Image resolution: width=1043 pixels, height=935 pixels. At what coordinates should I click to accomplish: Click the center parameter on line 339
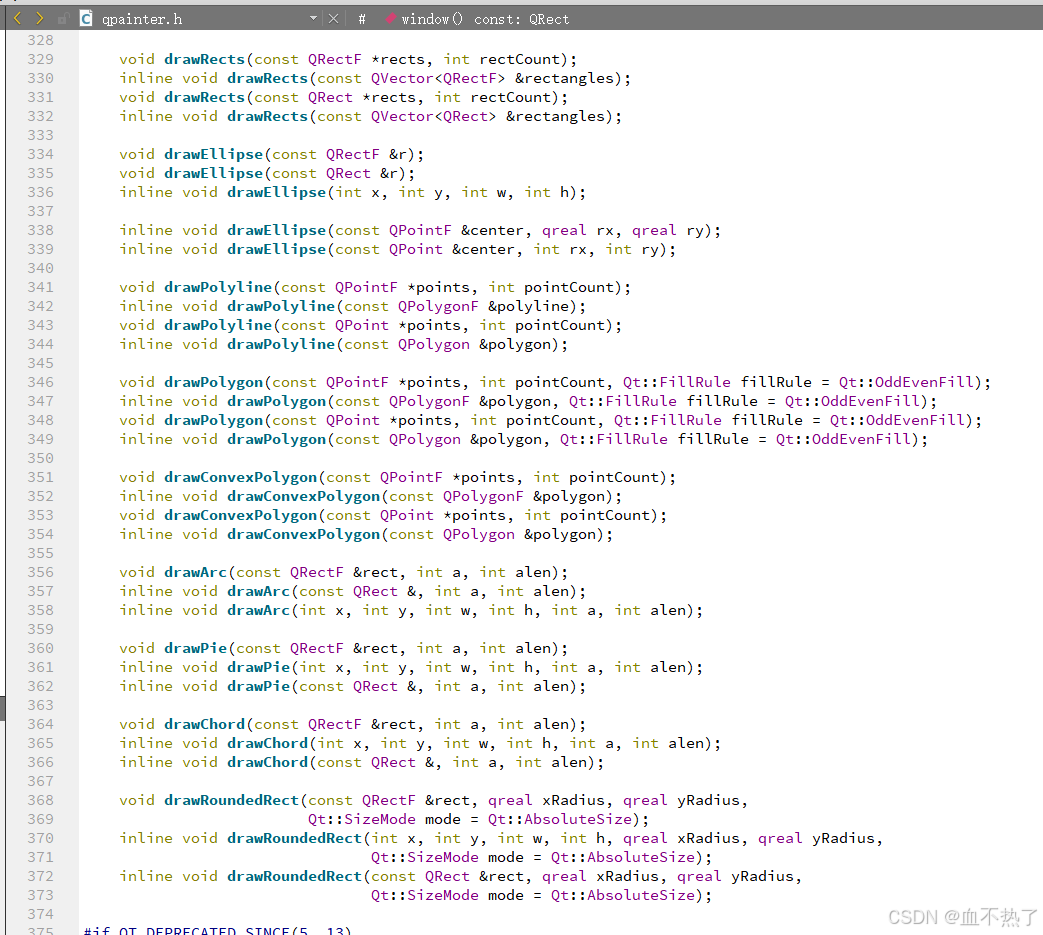(488, 249)
